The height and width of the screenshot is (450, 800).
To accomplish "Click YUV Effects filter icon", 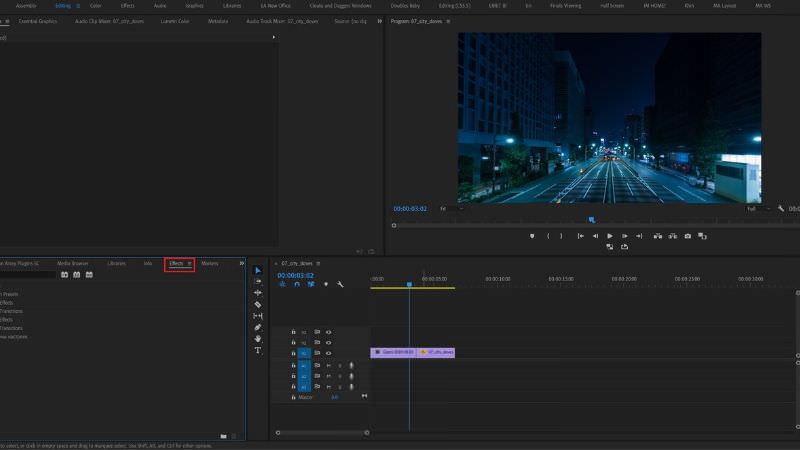I will click(89, 275).
